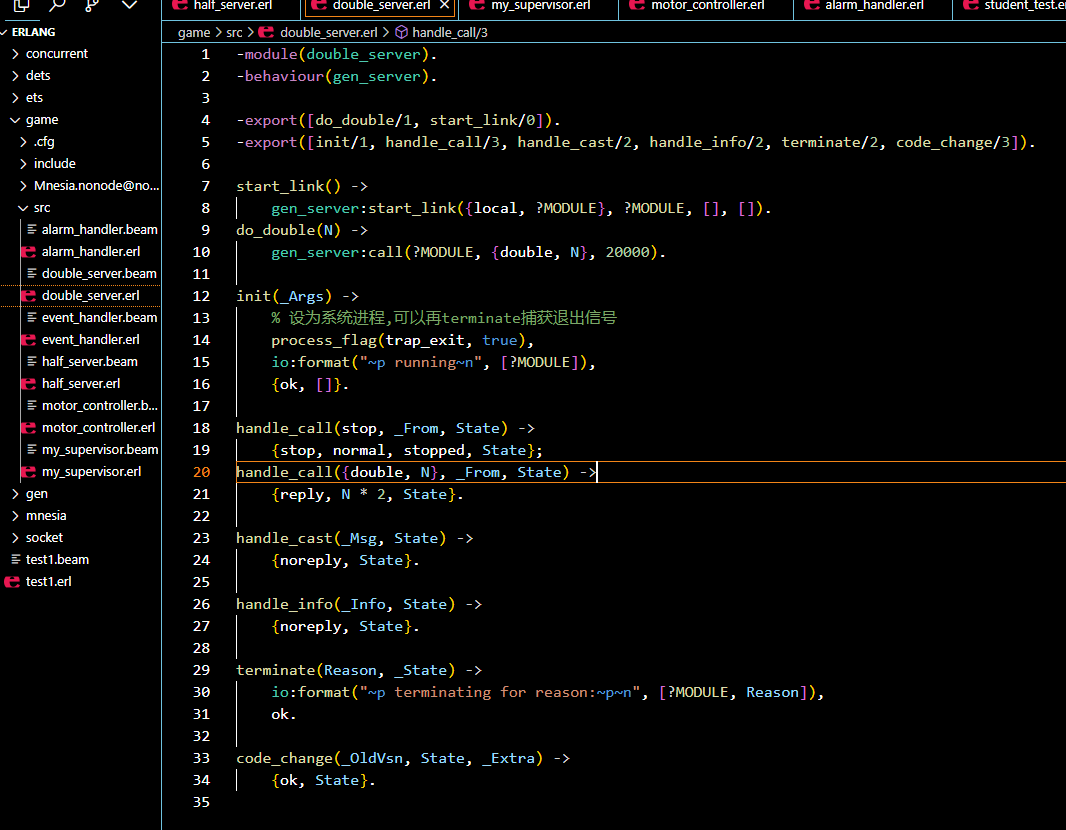This screenshot has height=830, width=1066.
Task: Click the Erlang icon on my_supervisor.erl tab
Action: [x=477, y=5]
